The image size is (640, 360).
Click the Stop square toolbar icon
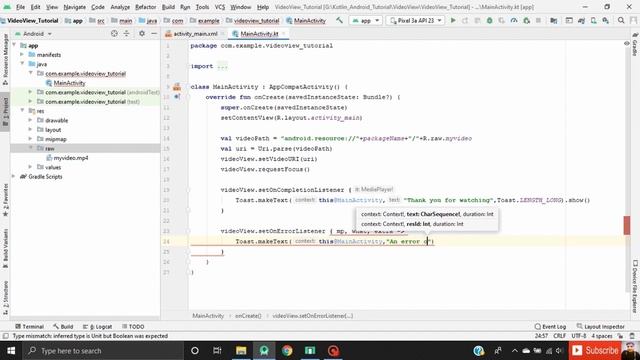click(538, 20)
